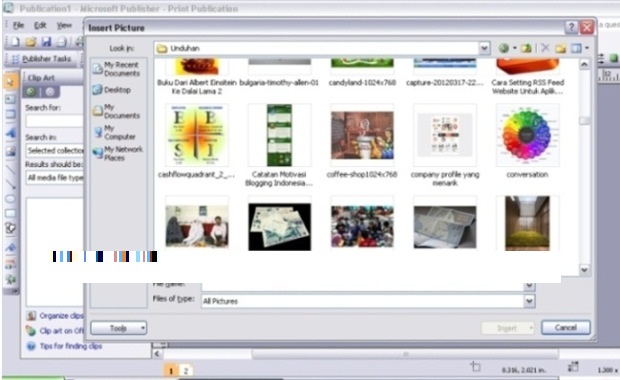This screenshot has height=380, width=620.
Task: Select the AutoShapes tool in Objects toolbar
Action: [10, 229]
